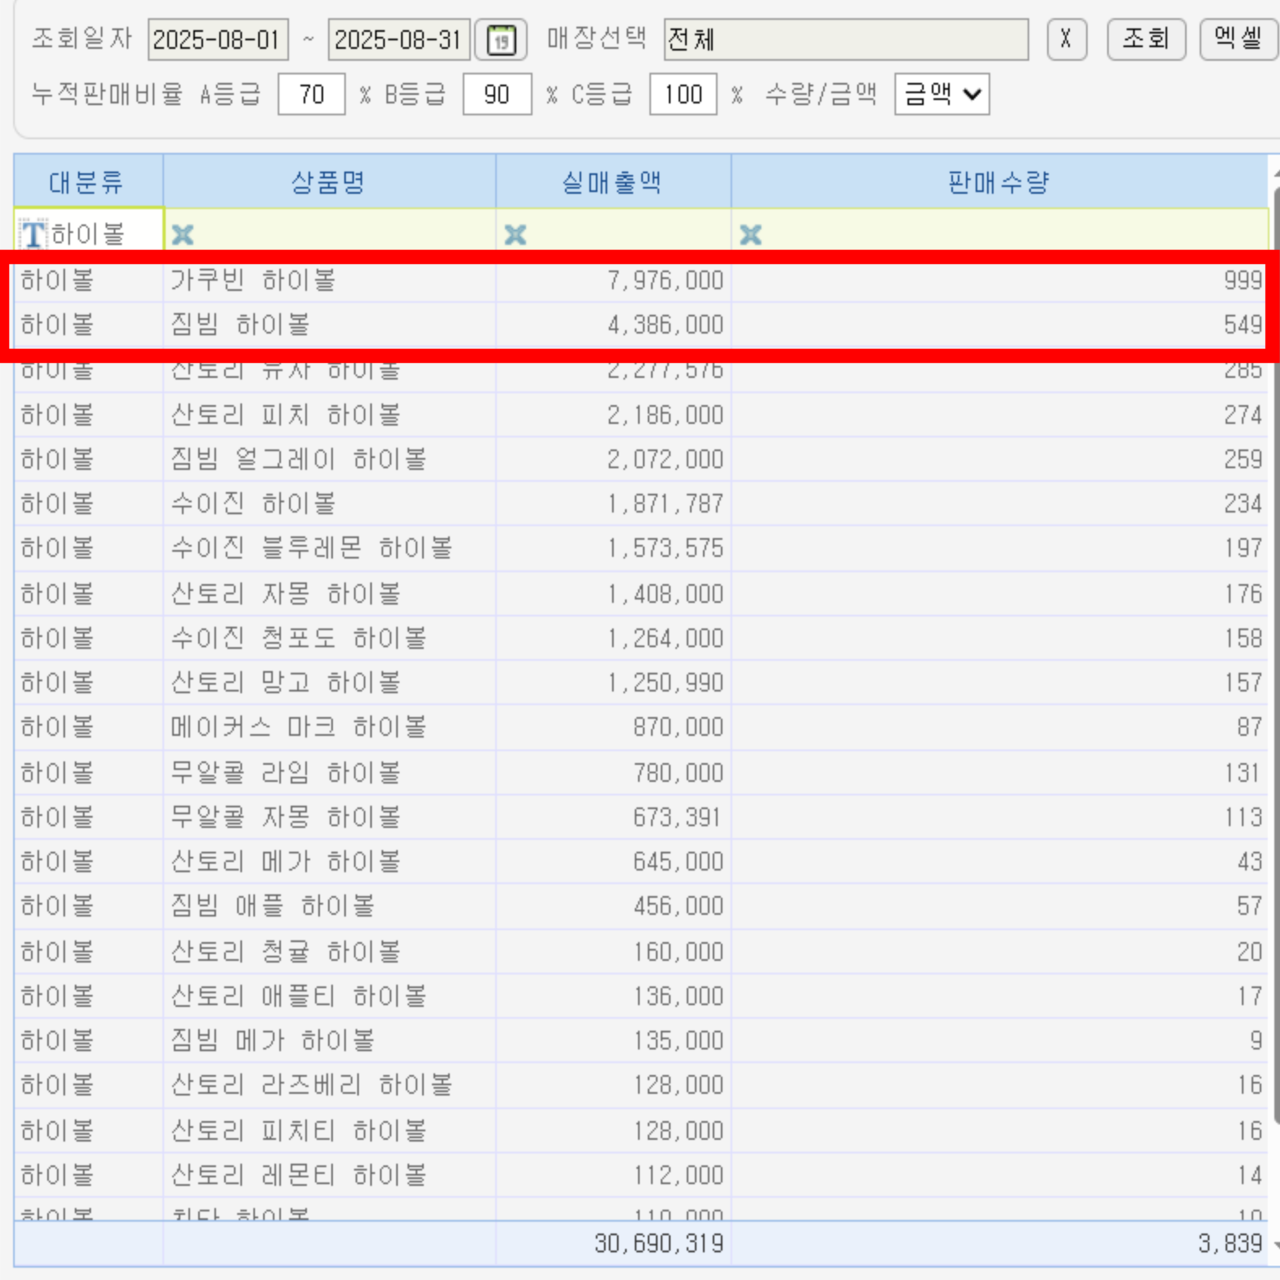Viewport: 1280px width, 1280px height.
Task: Sort by the 대분류 column header
Action: 88,182
